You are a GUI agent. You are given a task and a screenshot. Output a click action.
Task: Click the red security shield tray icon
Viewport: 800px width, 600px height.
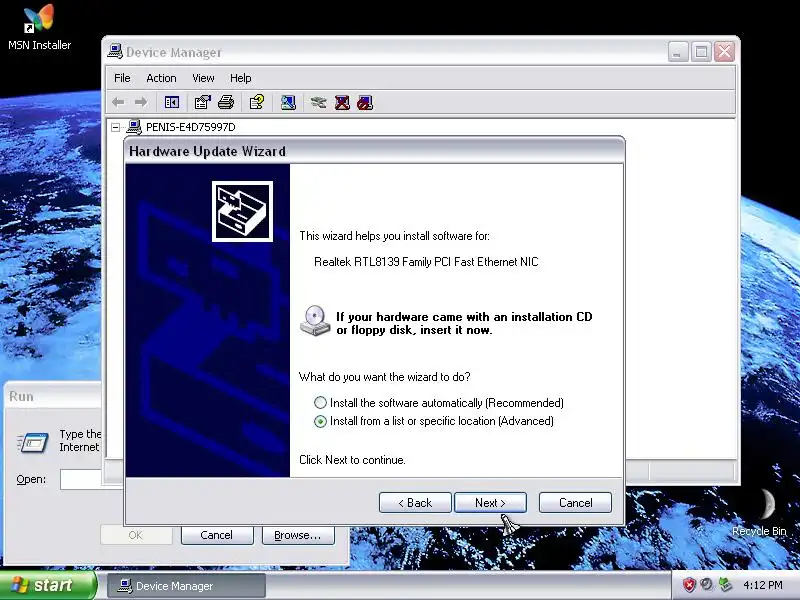[x=689, y=585]
